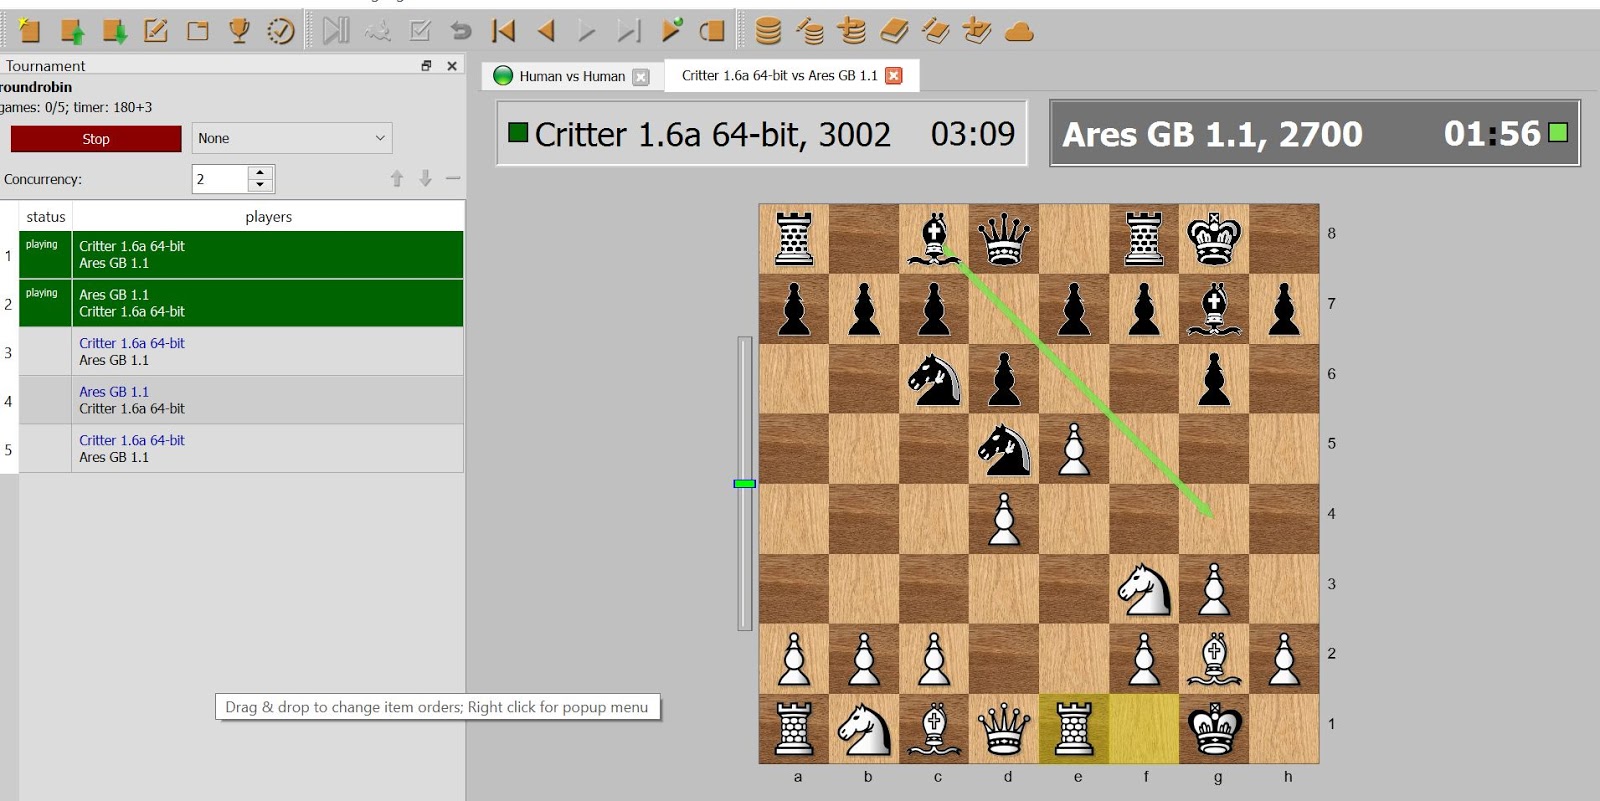Jump to last move icon
This screenshot has height=801, width=1600.
(629, 31)
